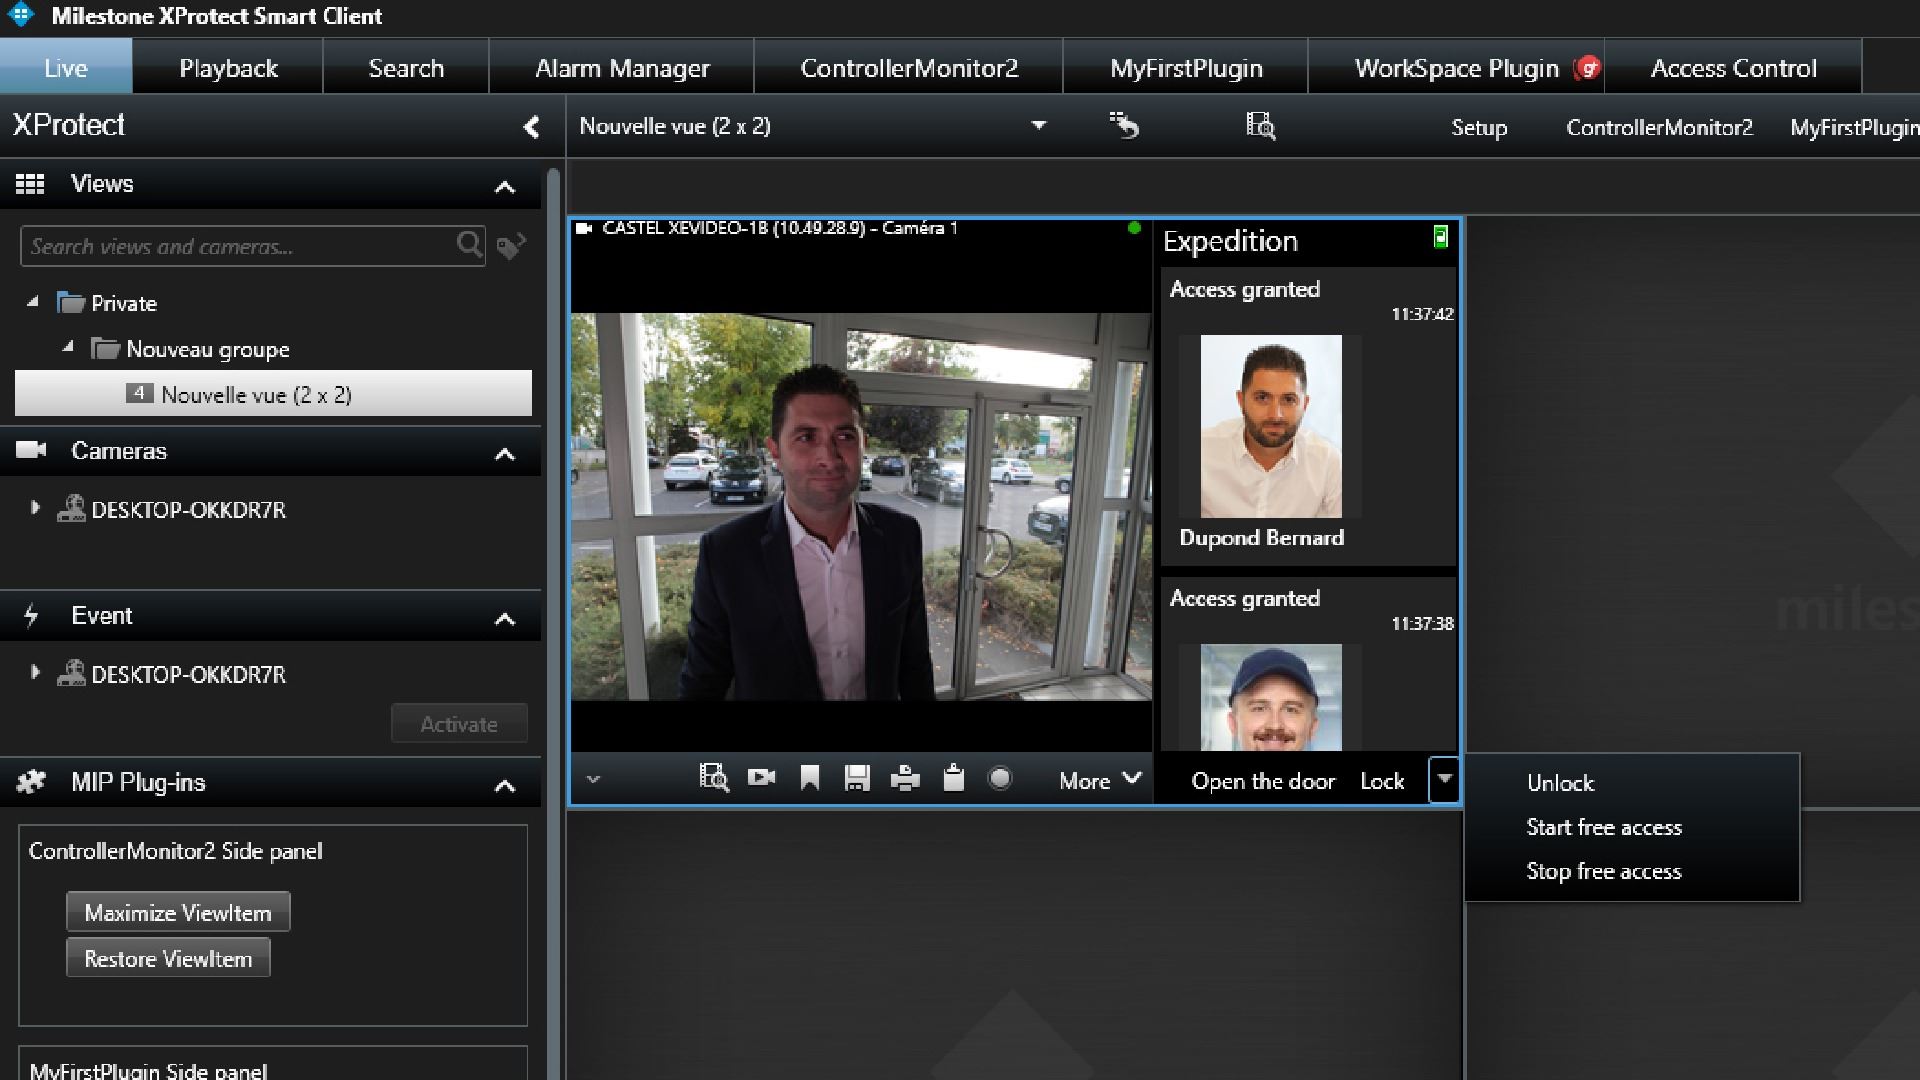Screen dimensions: 1920x1080
Task: Go to the Access Control tab
Action: pyautogui.click(x=1733, y=67)
